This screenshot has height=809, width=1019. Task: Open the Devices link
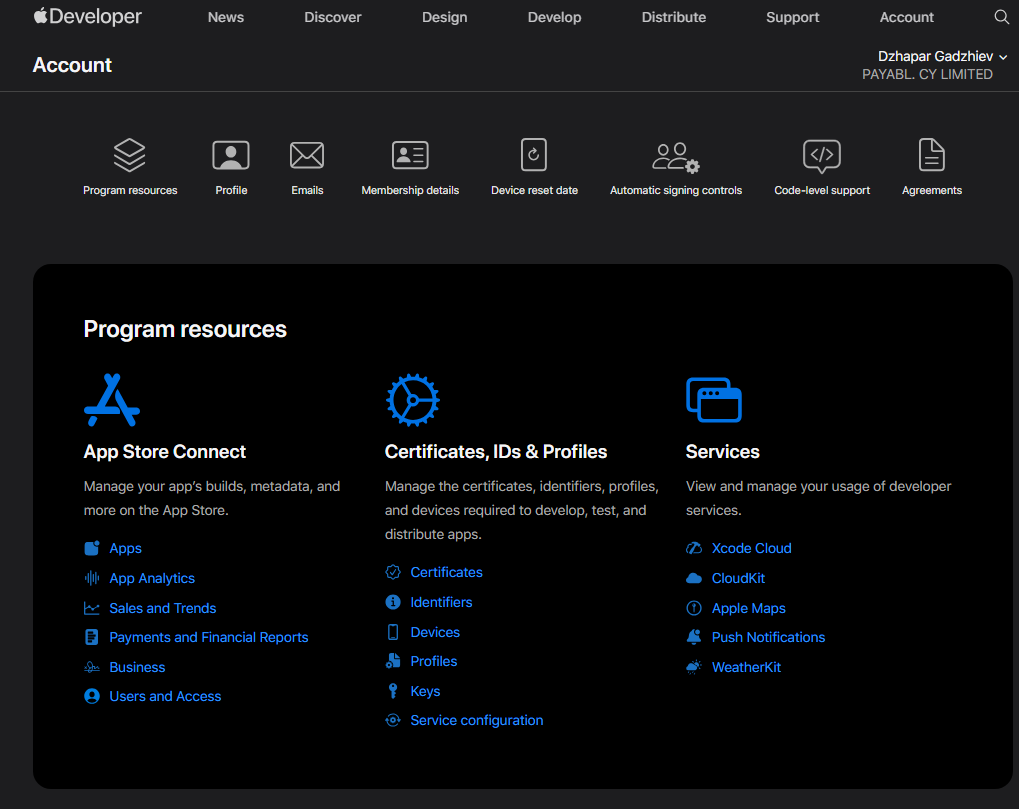click(435, 632)
